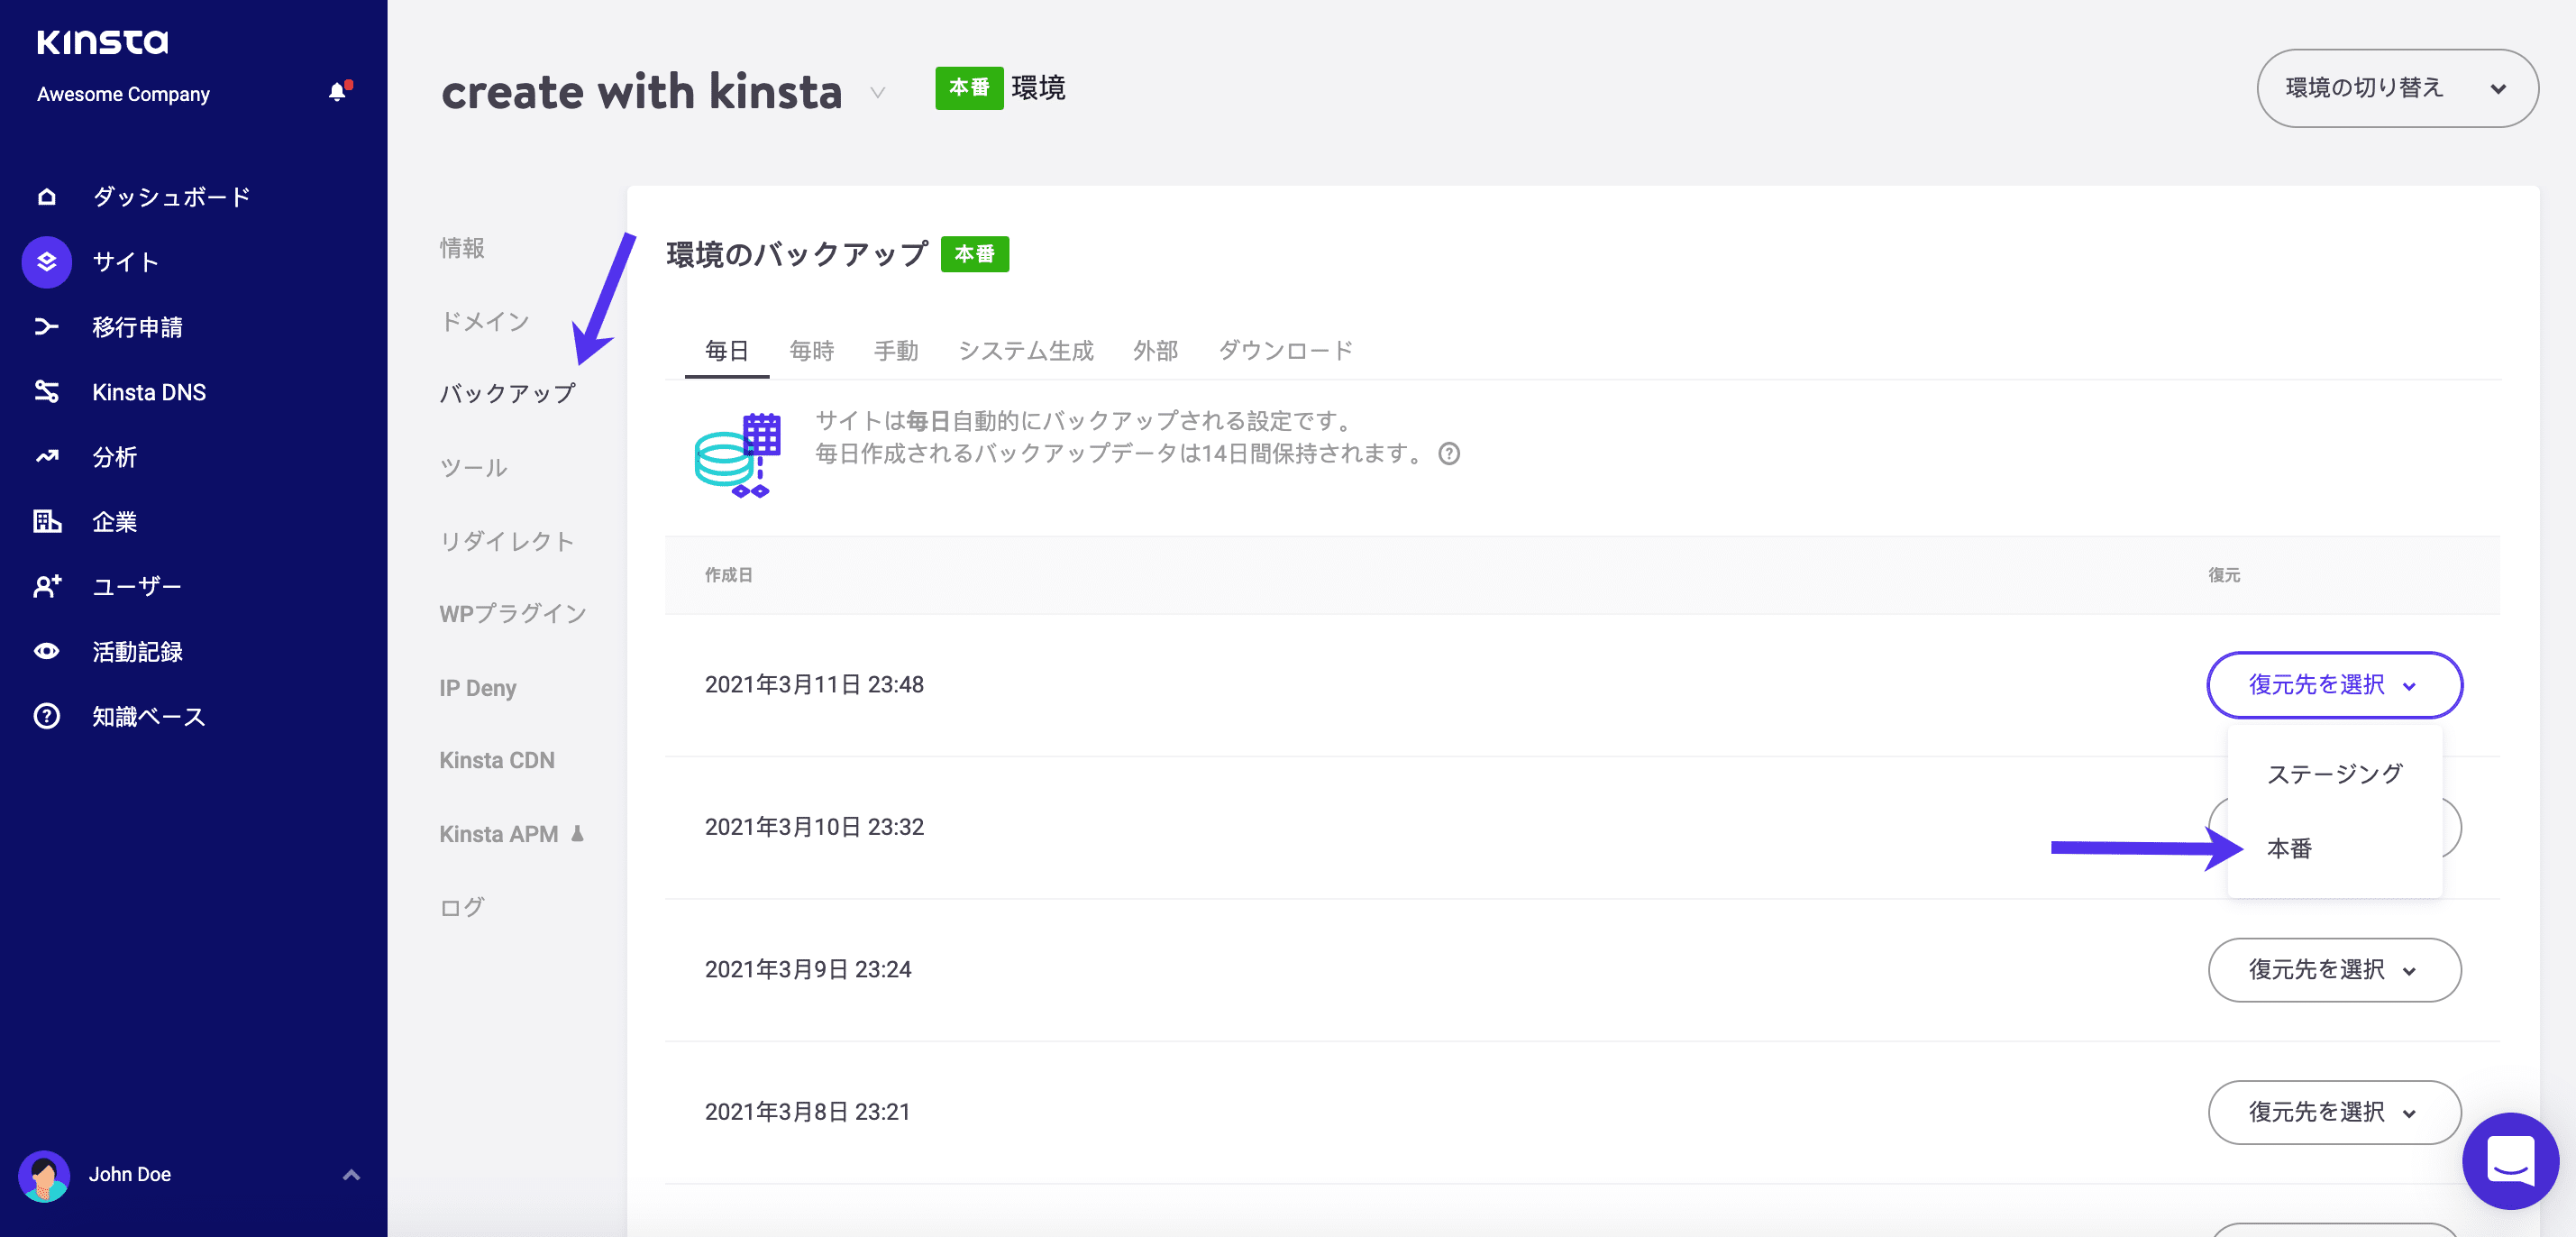This screenshot has height=1237, width=2576.
Task: Click the 知識ベース question mark icon
Action: (46, 715)
